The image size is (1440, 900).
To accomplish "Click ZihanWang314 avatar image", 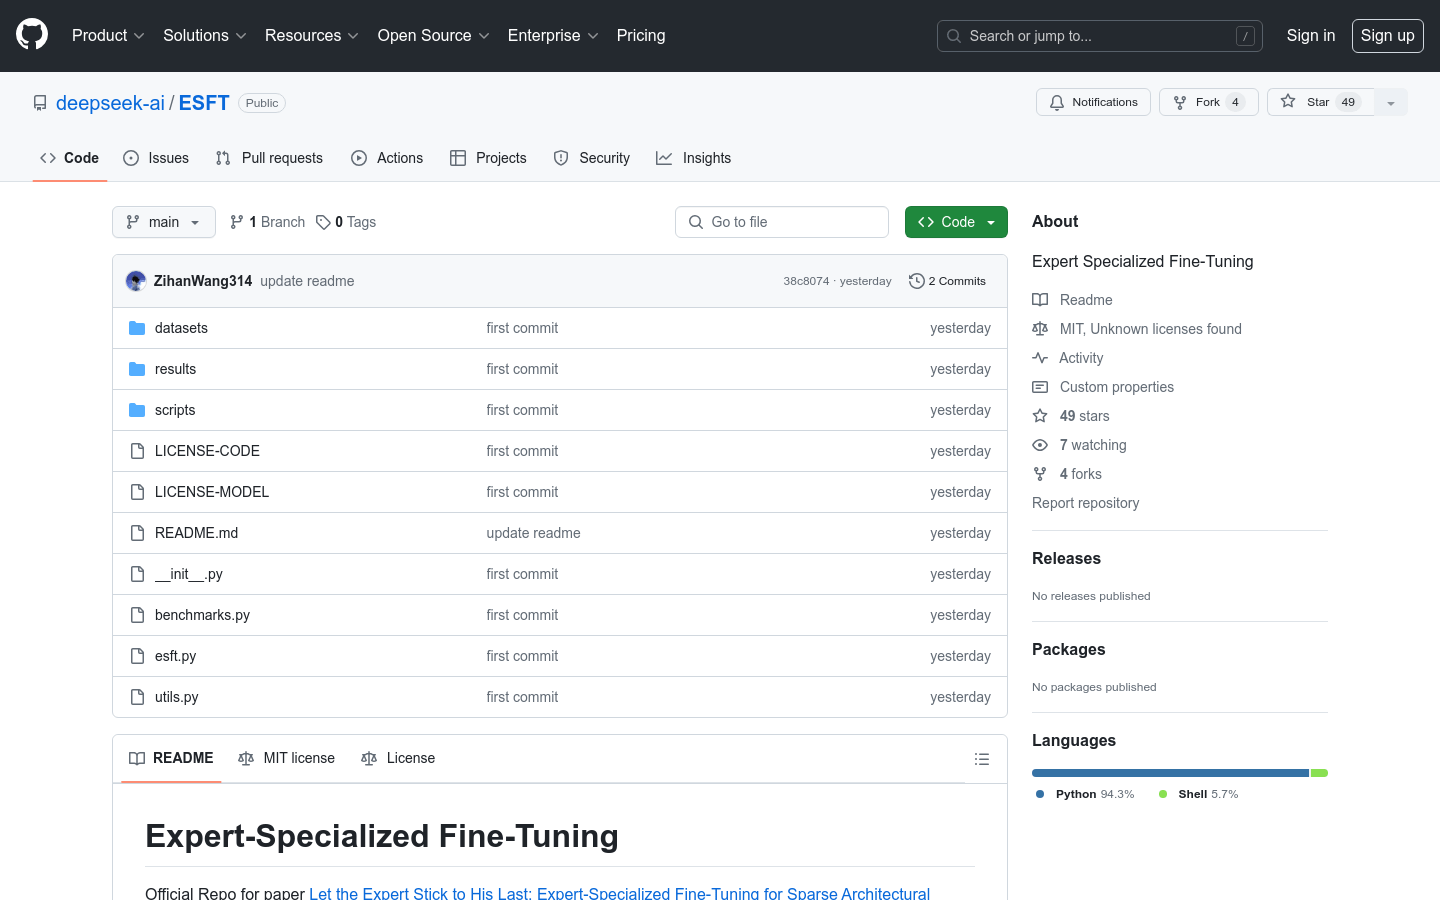I will [x=136, y=281].
